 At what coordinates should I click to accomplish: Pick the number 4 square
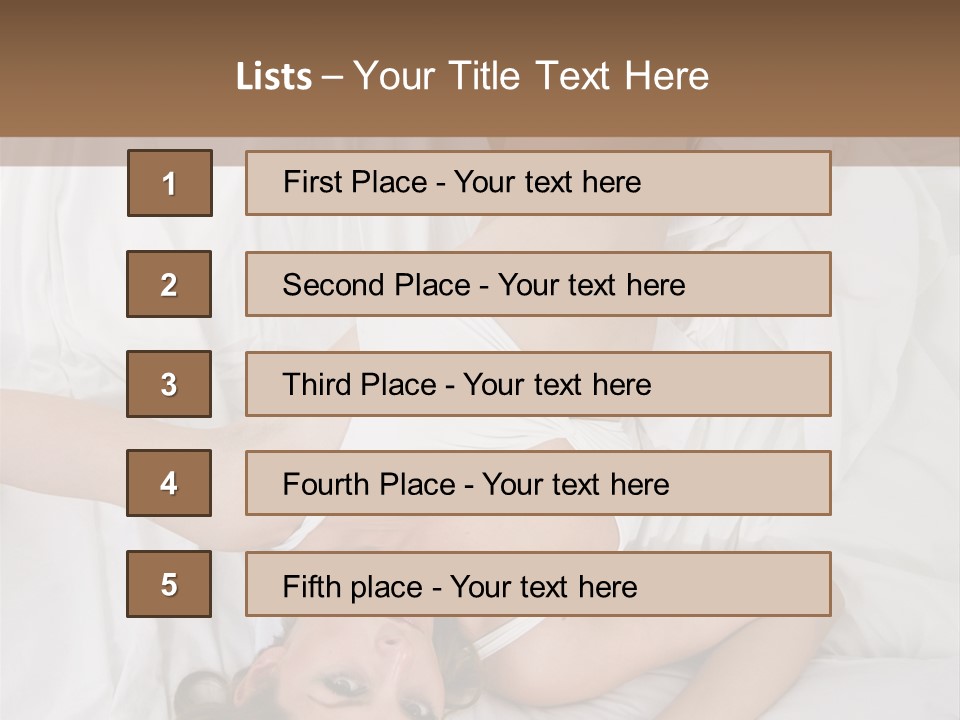point(169,484)
